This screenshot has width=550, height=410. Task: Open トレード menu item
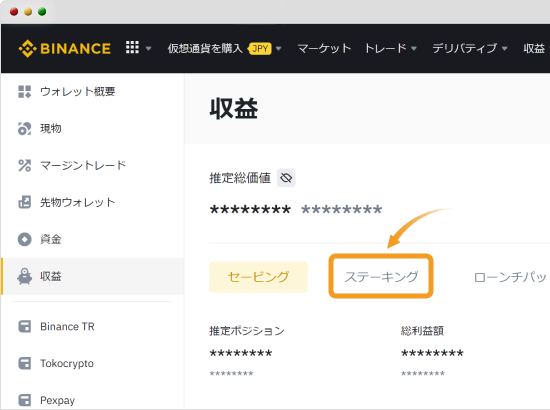(x=385, y=48)
